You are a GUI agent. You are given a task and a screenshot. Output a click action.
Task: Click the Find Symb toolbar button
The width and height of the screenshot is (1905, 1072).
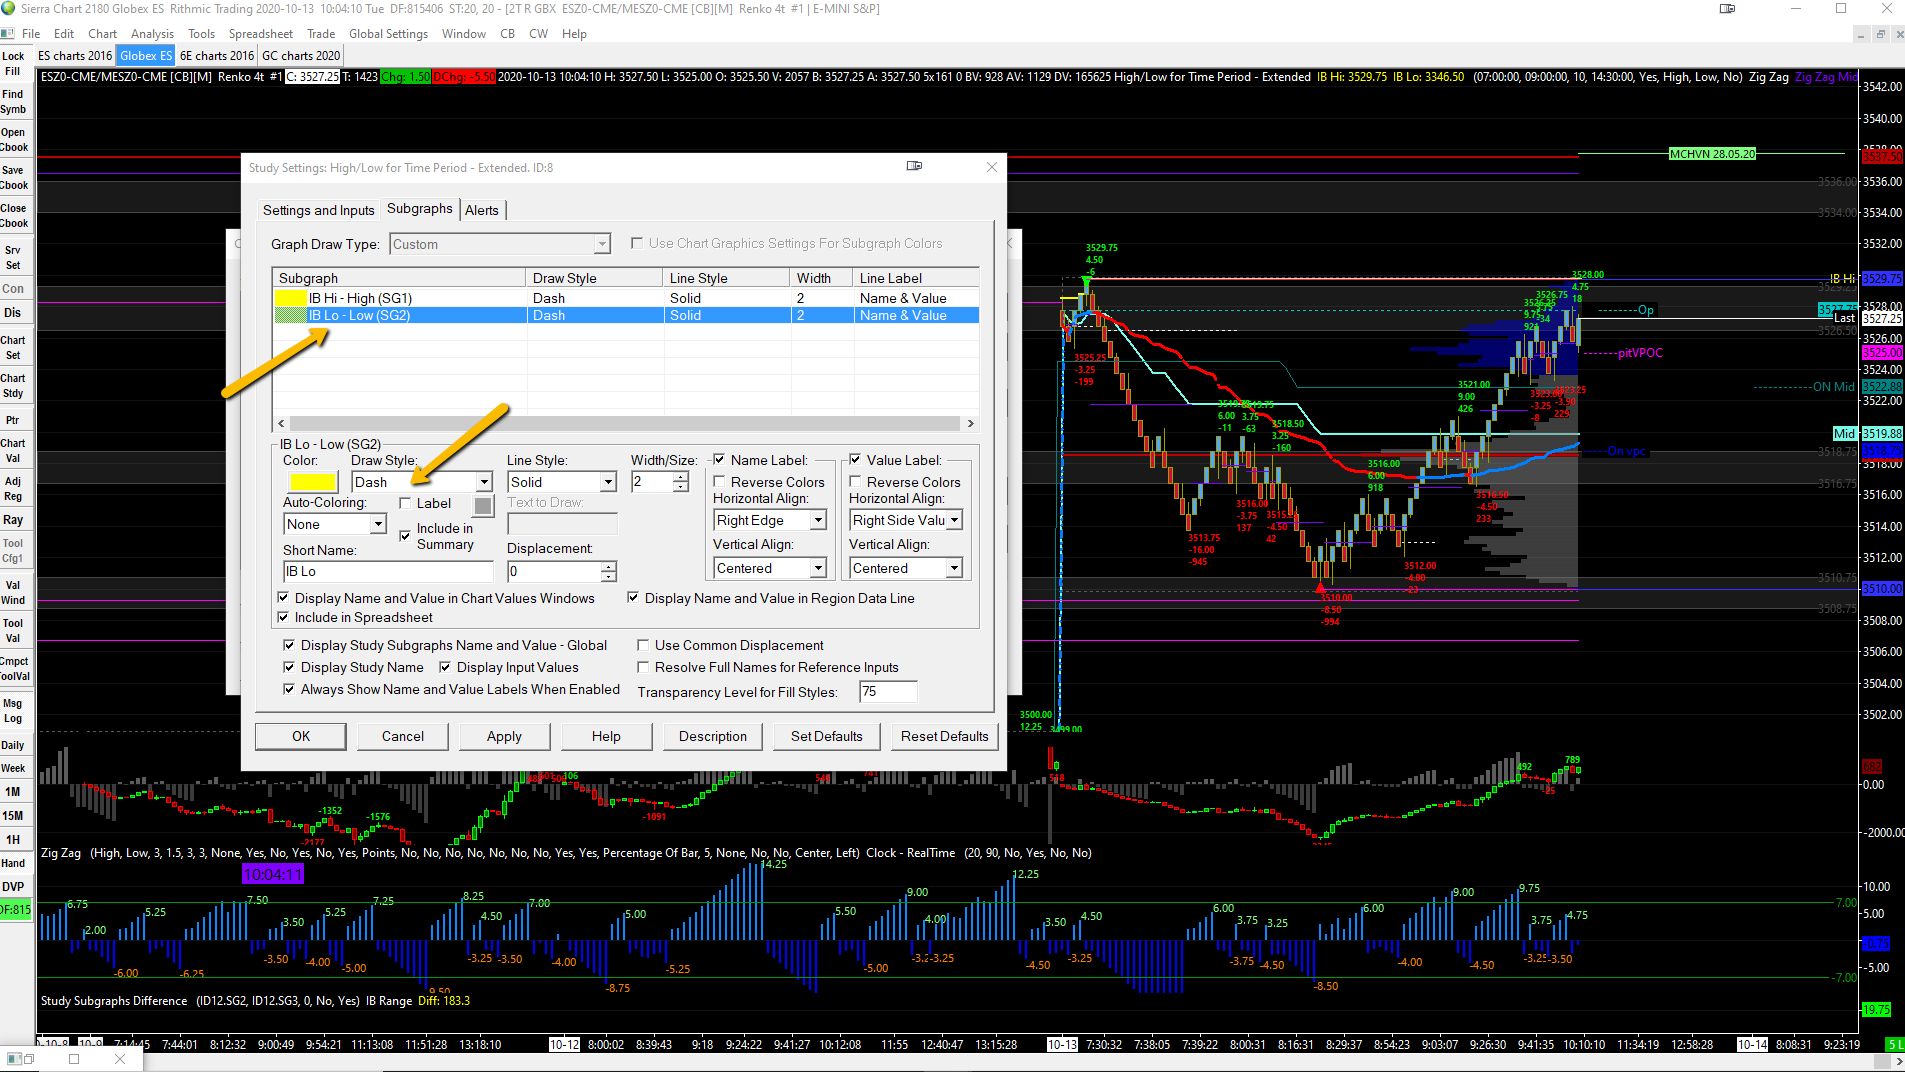13,102
